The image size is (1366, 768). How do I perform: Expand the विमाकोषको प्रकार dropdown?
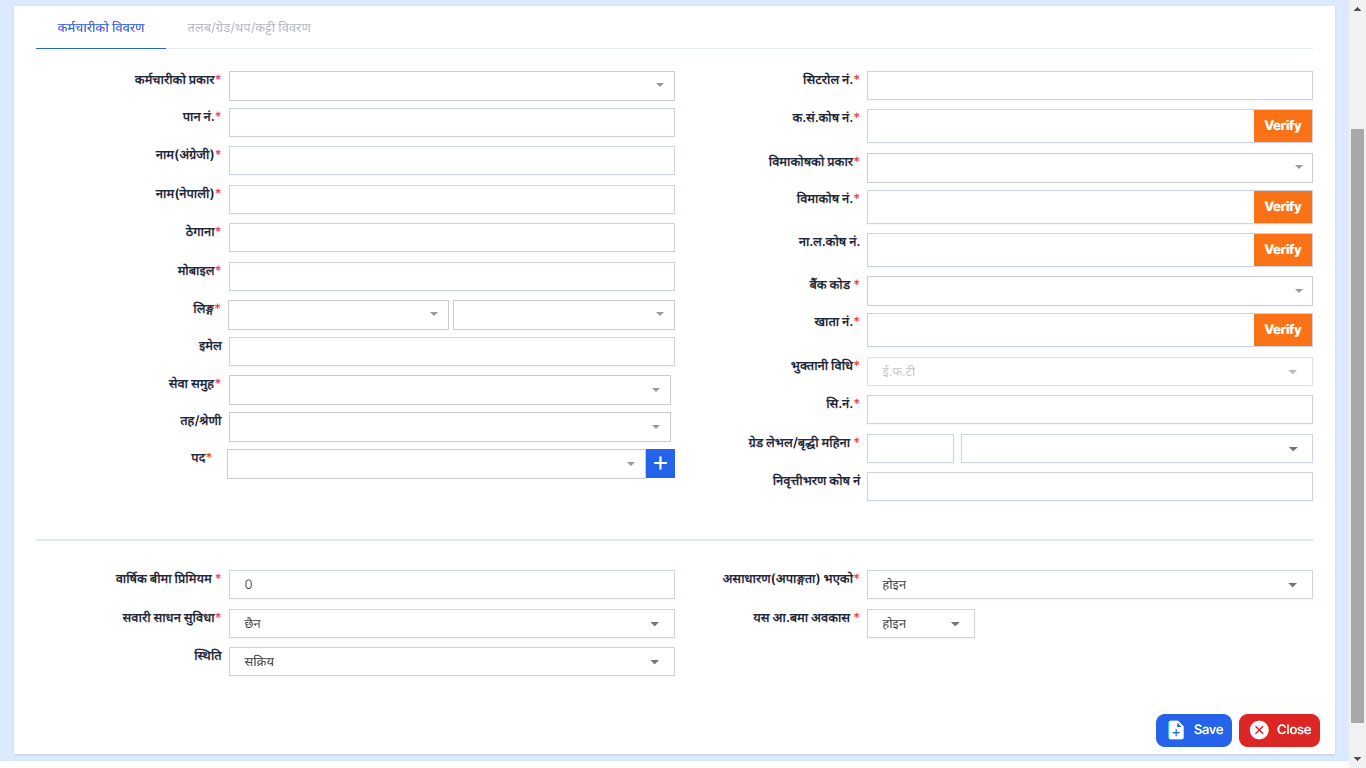point(1089,168)
